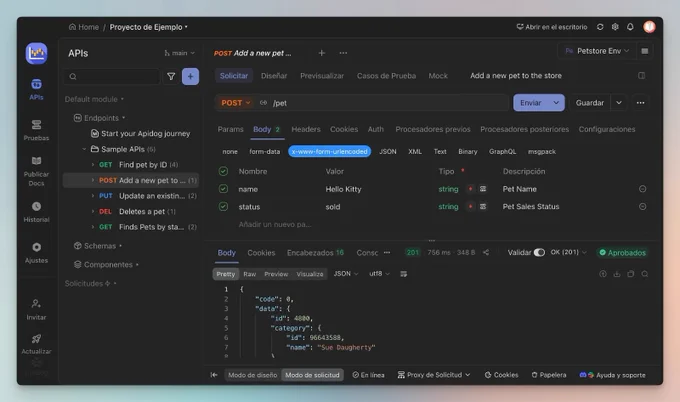Open the Headers request tab
The image size is (680, 402).
coord(306,129)
